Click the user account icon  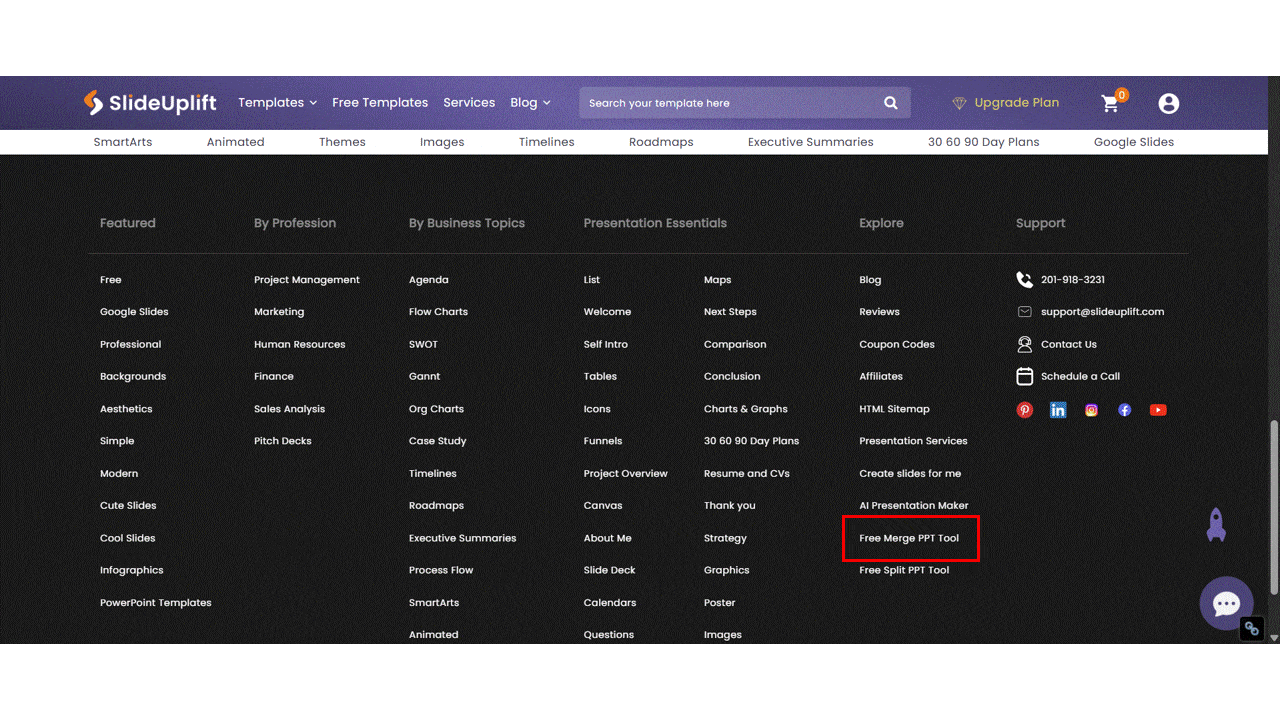(x=1168, y=103)
